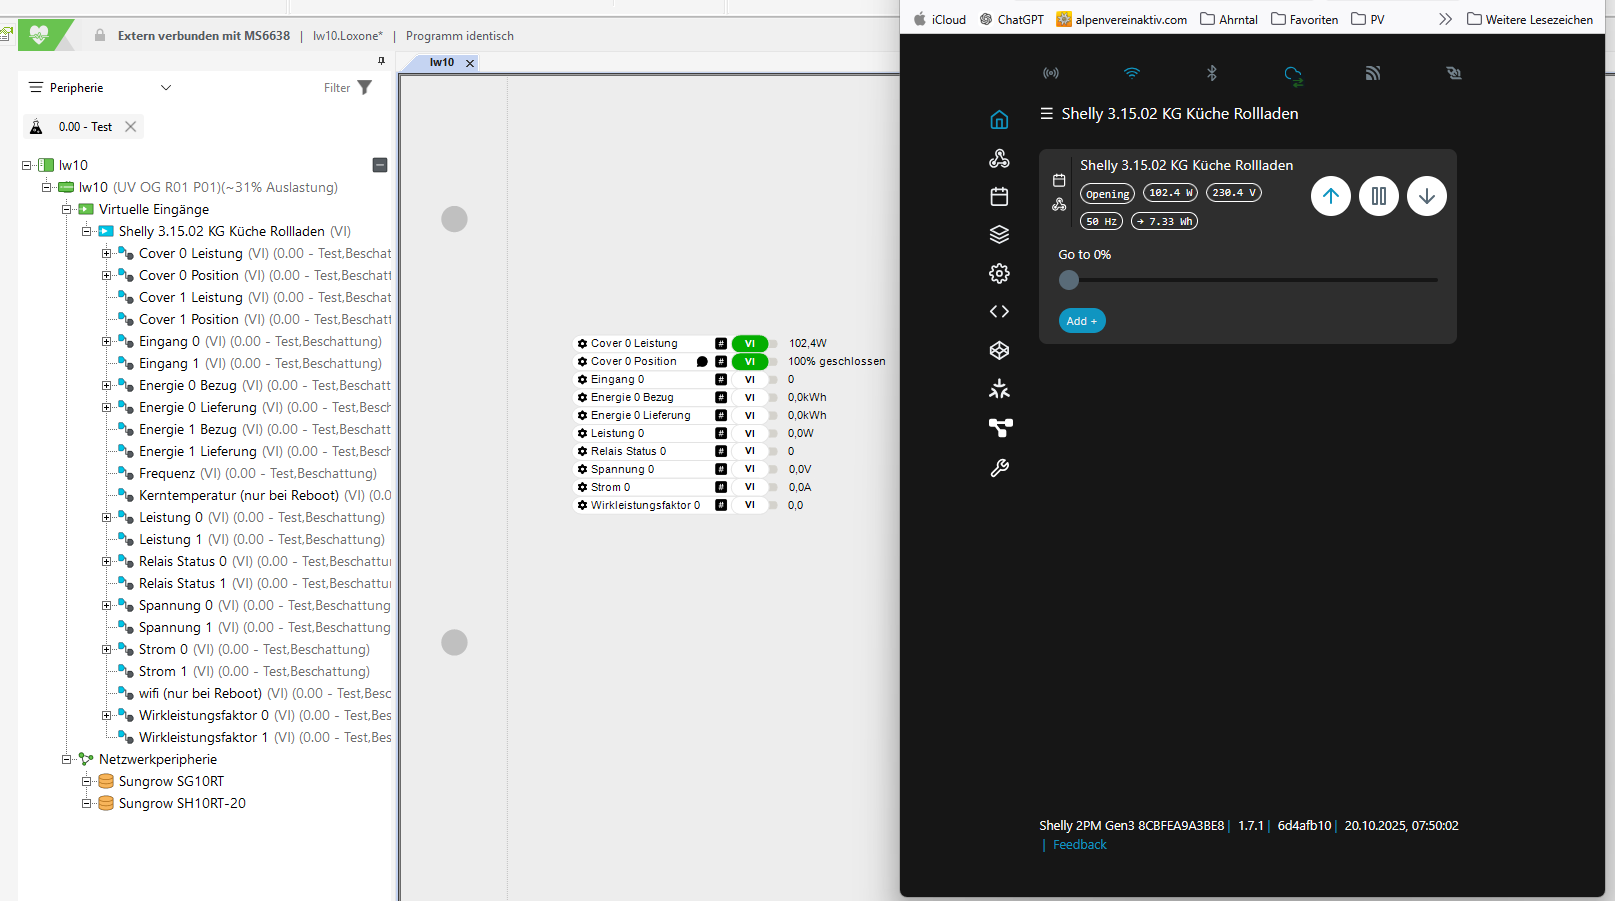Viewport: 1615px width, 901px height.
Task: Open the Weitere Lesezeichen folder
Action: coord(1530,19)
